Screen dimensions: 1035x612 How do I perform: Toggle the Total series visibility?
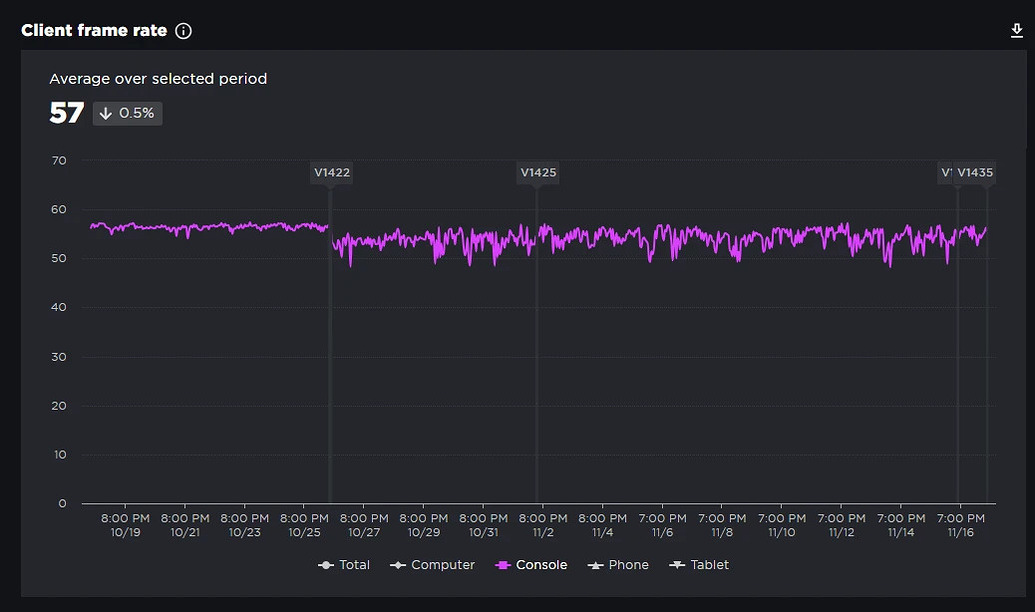point(346,564)
